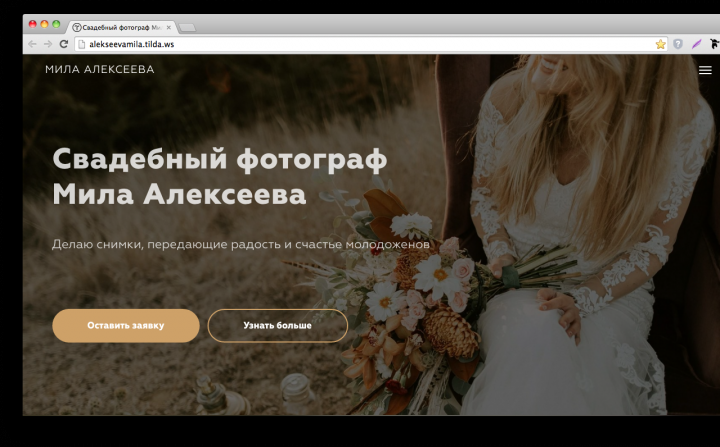
Task: Click the purple feather extension icon
Action: click(697, 44)
